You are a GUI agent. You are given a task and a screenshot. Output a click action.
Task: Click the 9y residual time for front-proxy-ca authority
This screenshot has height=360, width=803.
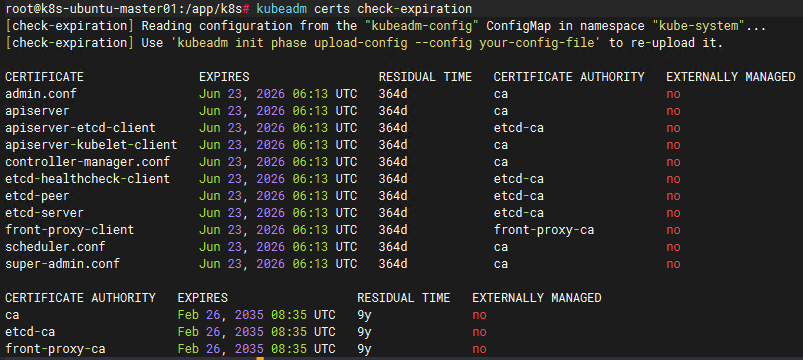point(364,349)
